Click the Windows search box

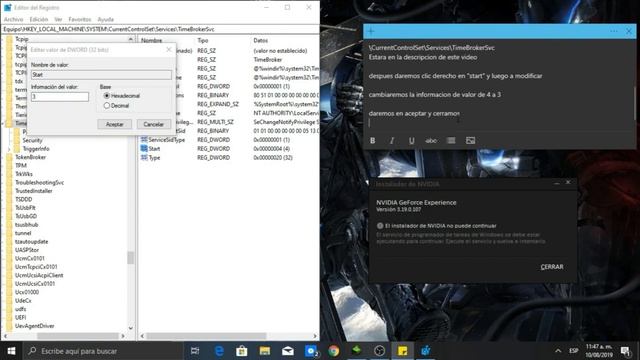(102, 351)
